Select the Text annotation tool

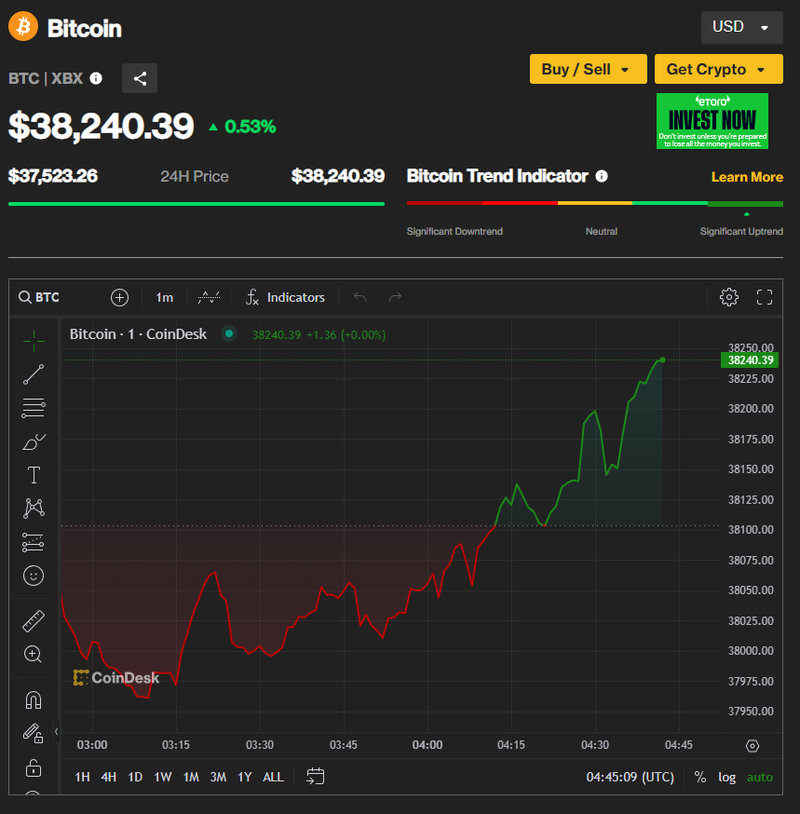point(33,475)
